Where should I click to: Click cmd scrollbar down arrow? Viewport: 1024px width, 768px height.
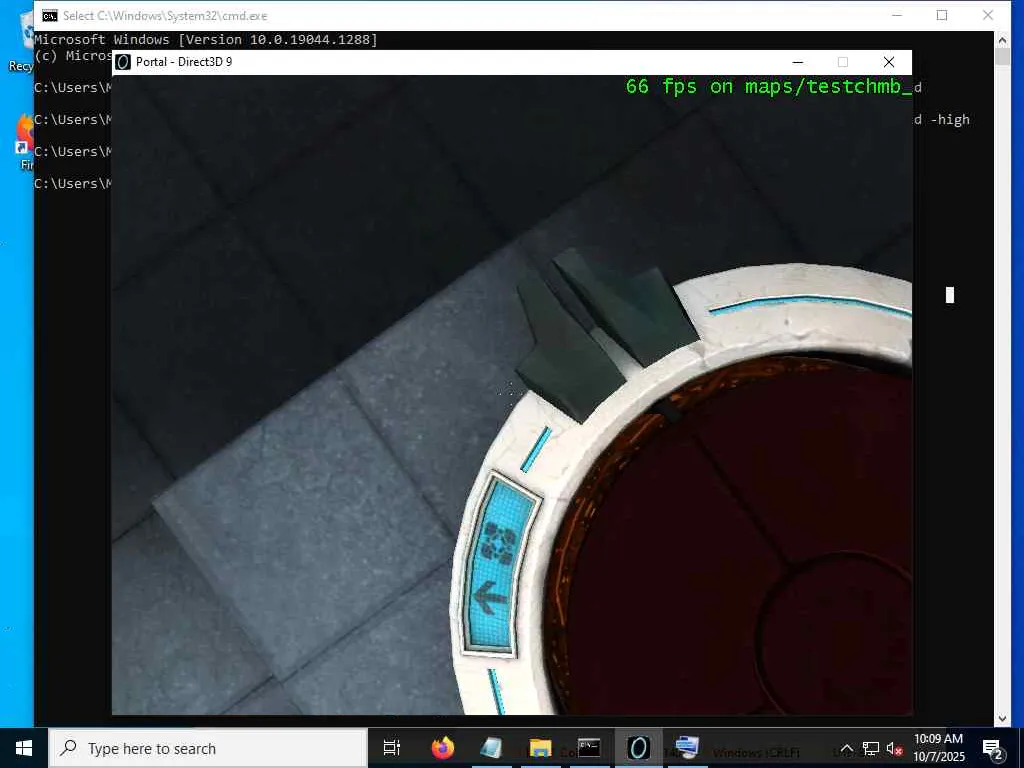coord(1002,719)
